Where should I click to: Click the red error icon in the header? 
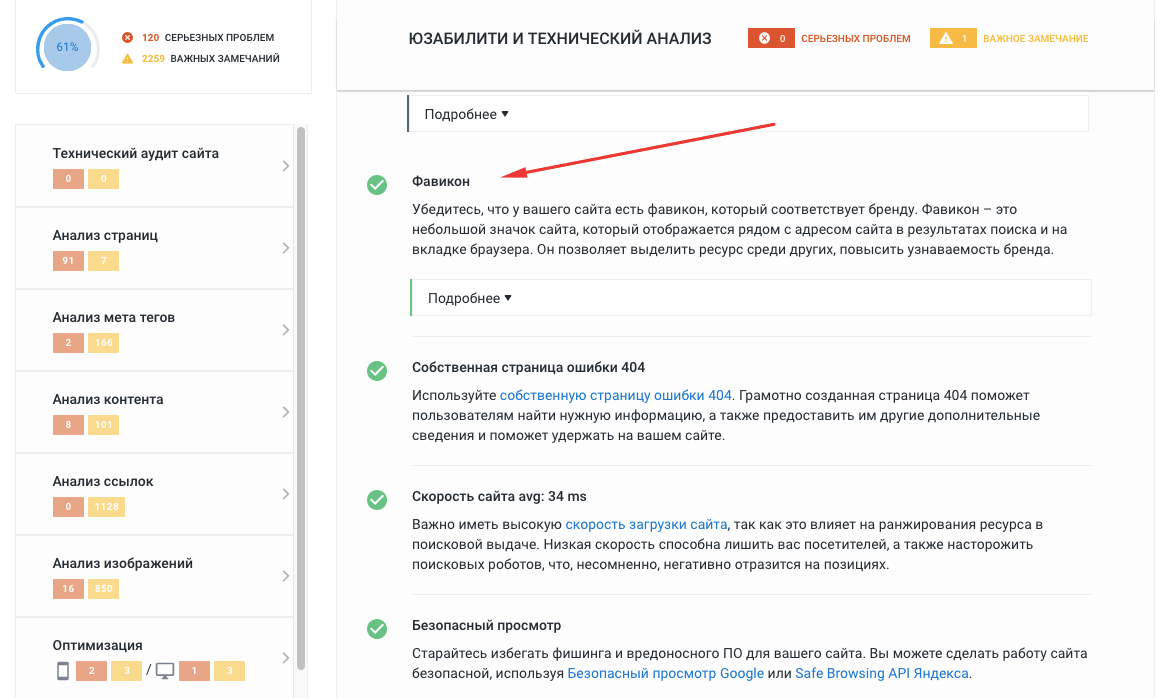tap(765, 39)
